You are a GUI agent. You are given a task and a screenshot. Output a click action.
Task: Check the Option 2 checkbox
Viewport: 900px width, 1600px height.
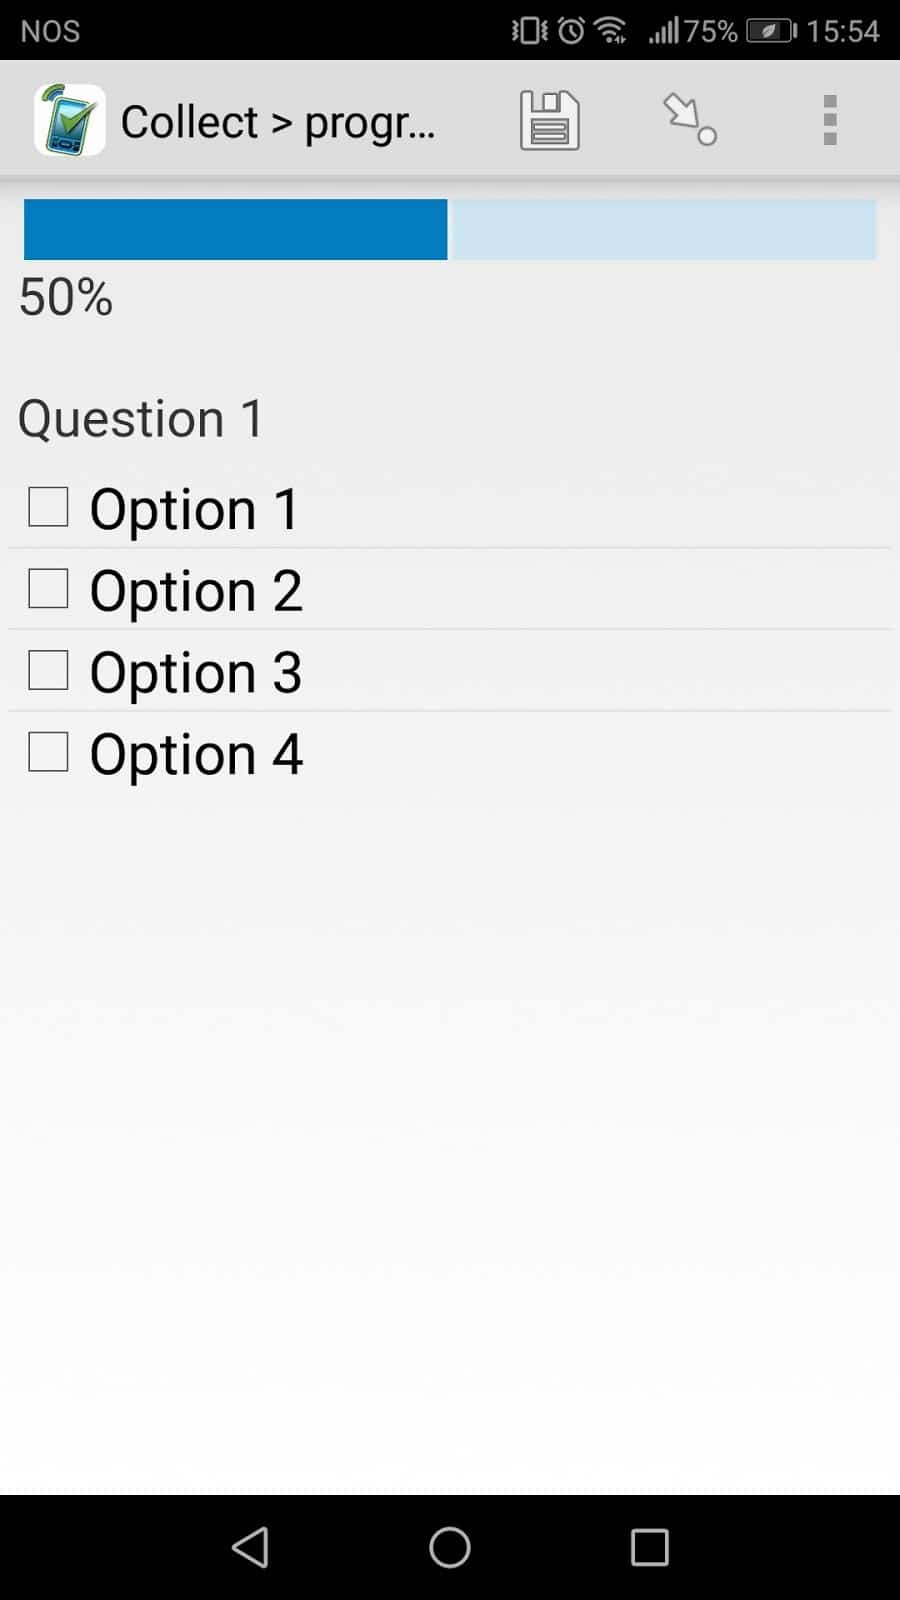click(48, 589)
